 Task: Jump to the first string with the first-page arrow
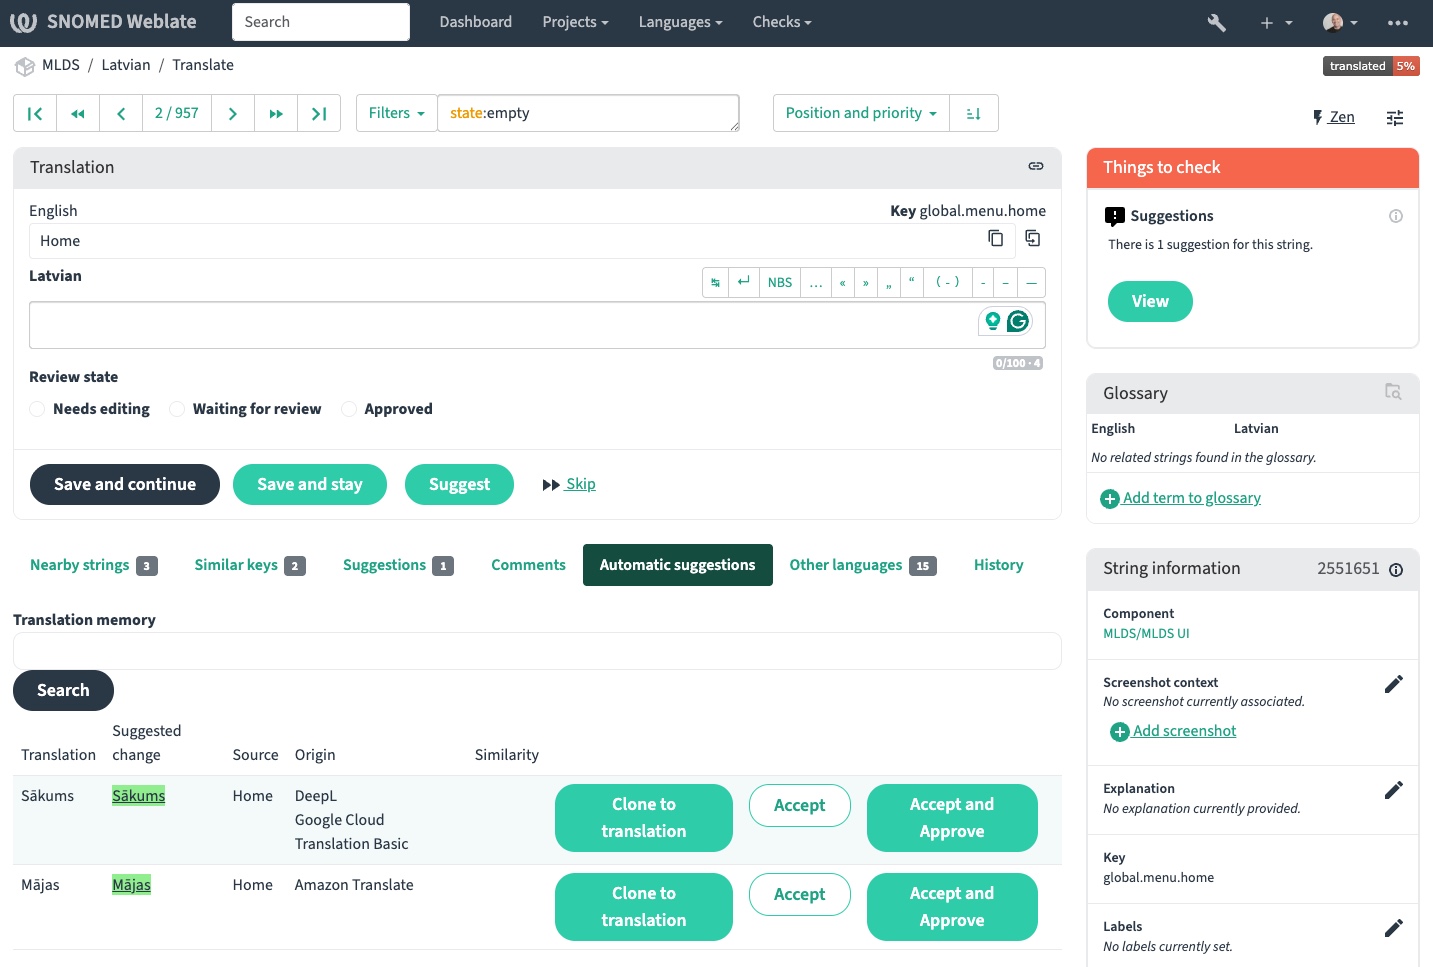click(35, 114)
